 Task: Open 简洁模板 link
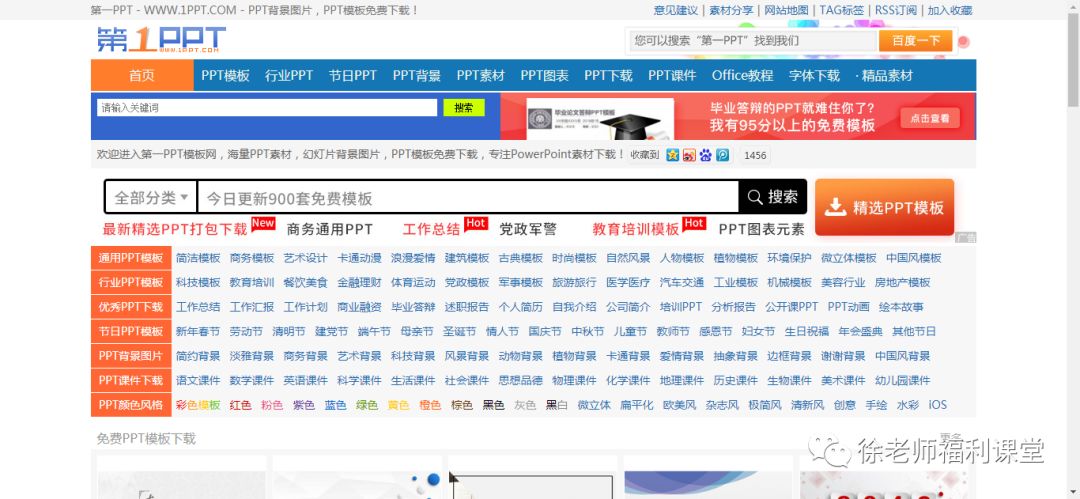pyautogui.click(x=198, y=258)
